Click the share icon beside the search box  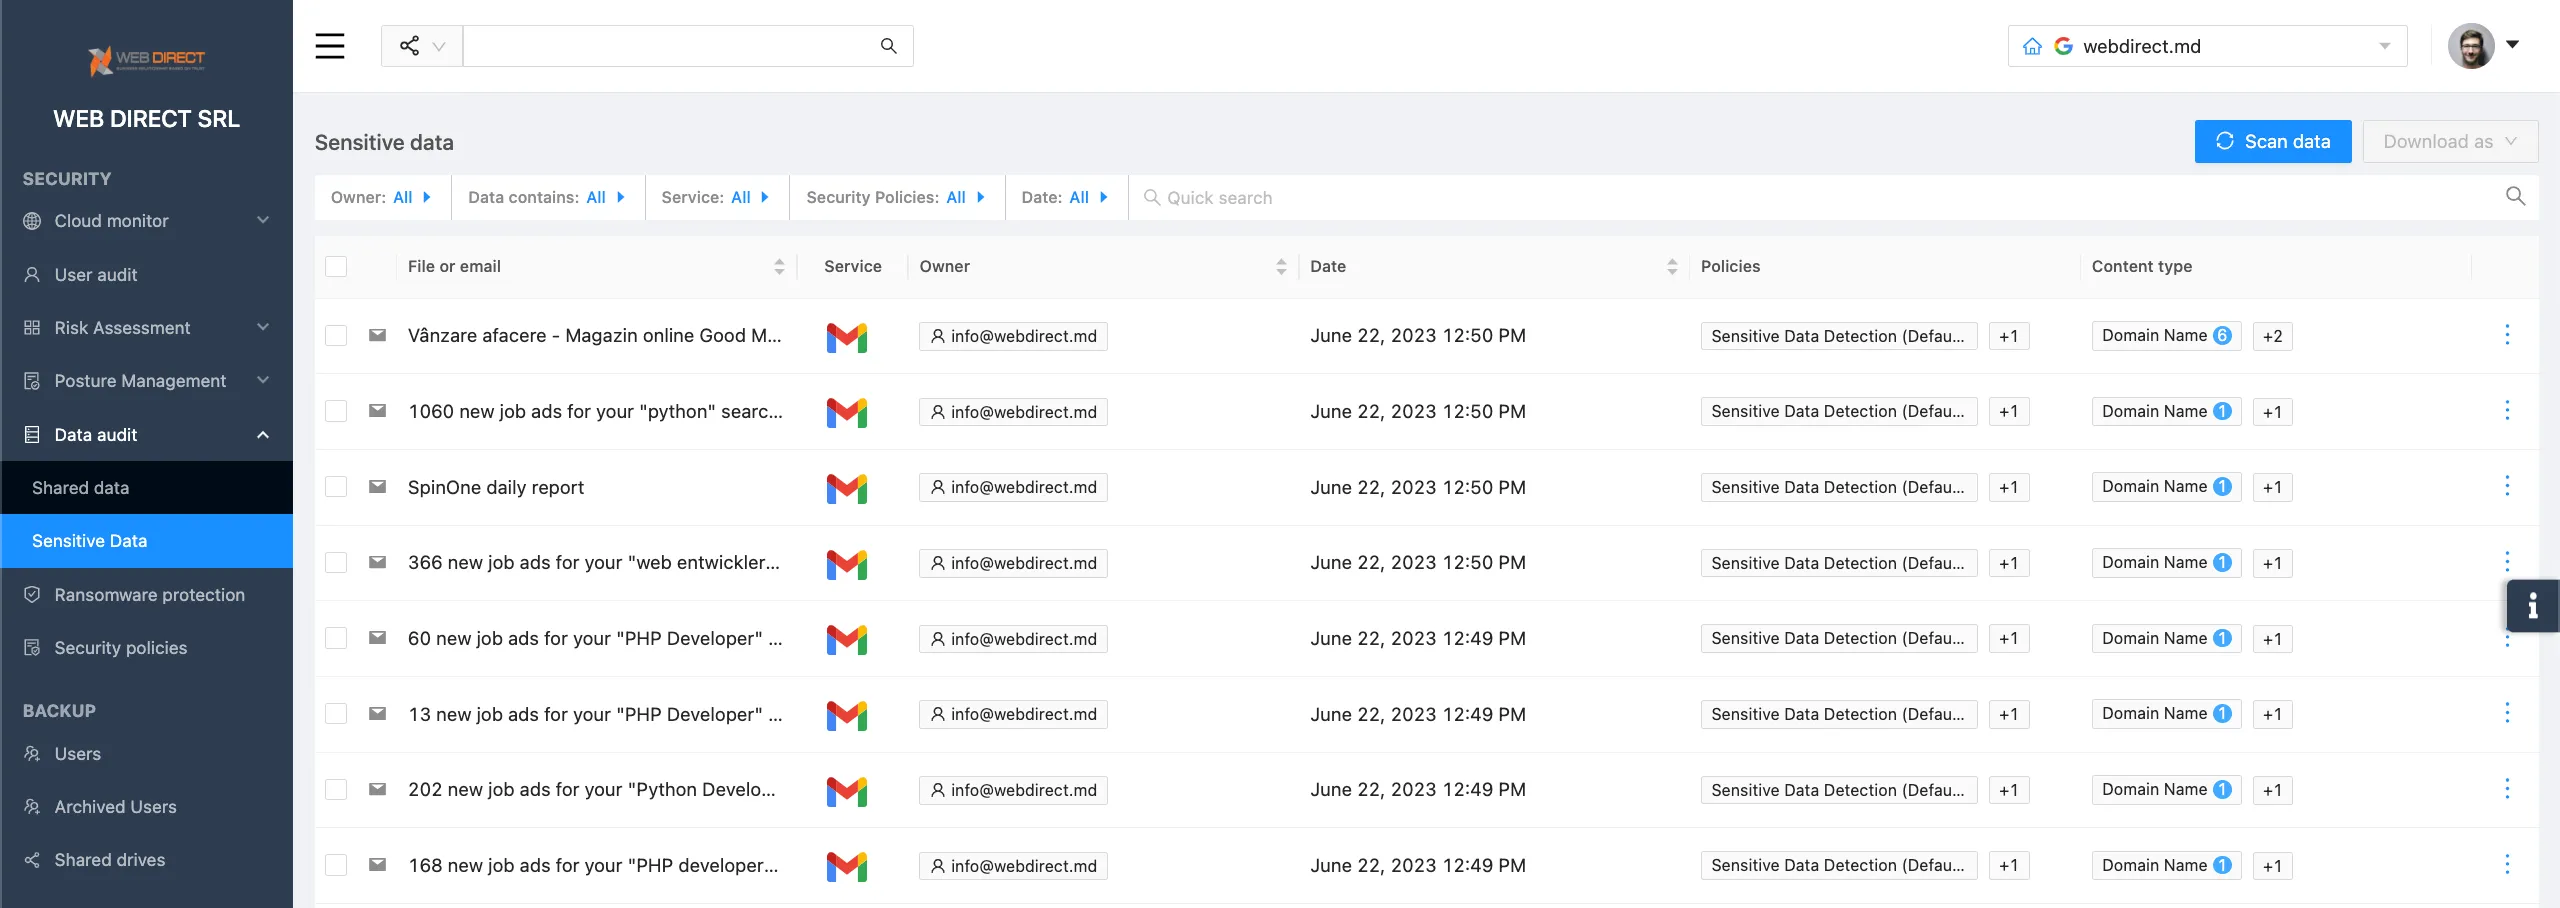[410, 46]
